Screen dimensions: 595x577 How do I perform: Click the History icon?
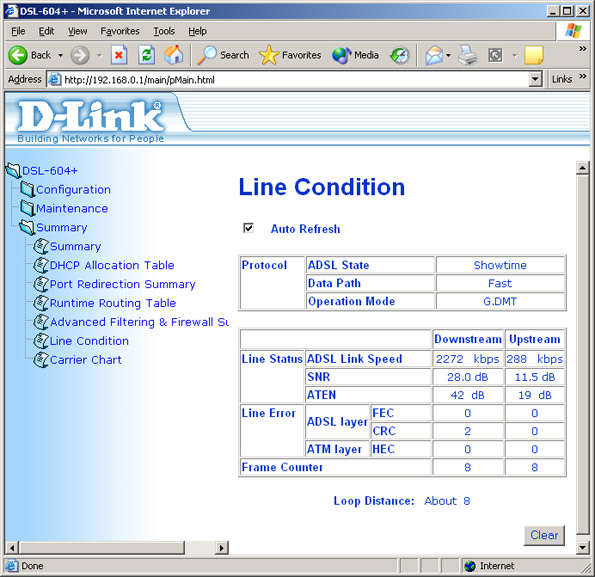tap(400, 55)
